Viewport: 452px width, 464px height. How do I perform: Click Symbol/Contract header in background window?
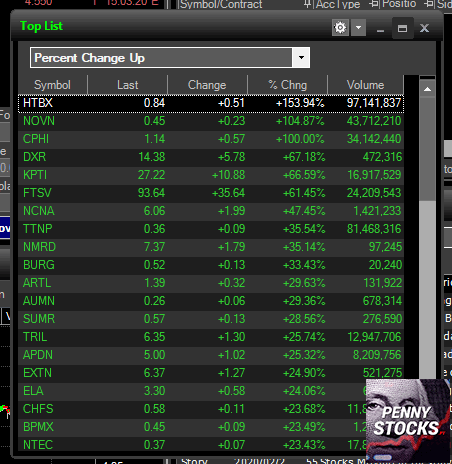pos(221,5)
